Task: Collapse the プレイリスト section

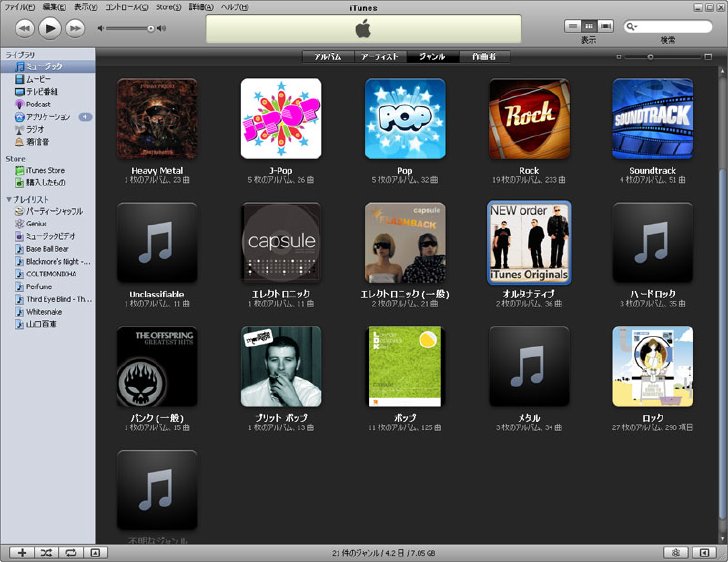Action: coord(9,199)
